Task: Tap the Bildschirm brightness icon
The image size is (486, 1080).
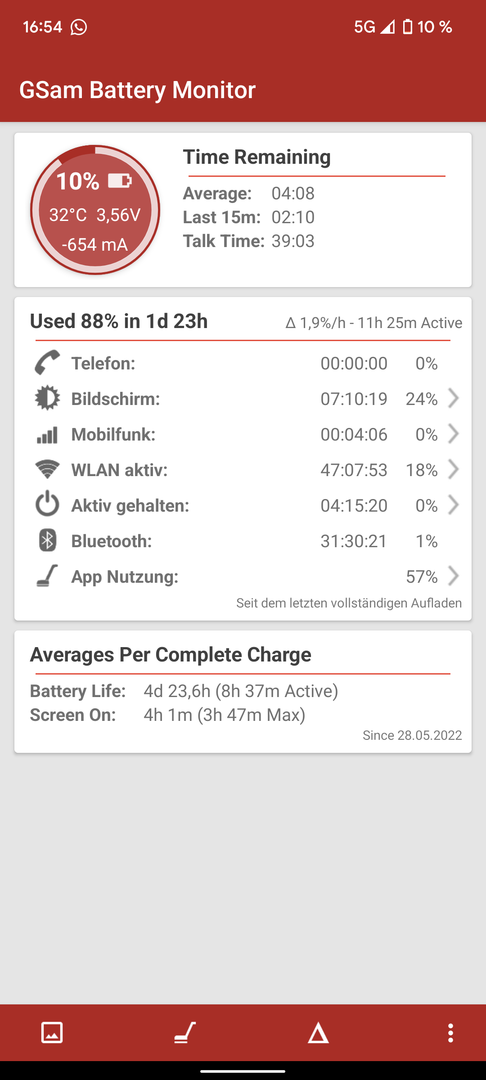Action: click(47, 399)
